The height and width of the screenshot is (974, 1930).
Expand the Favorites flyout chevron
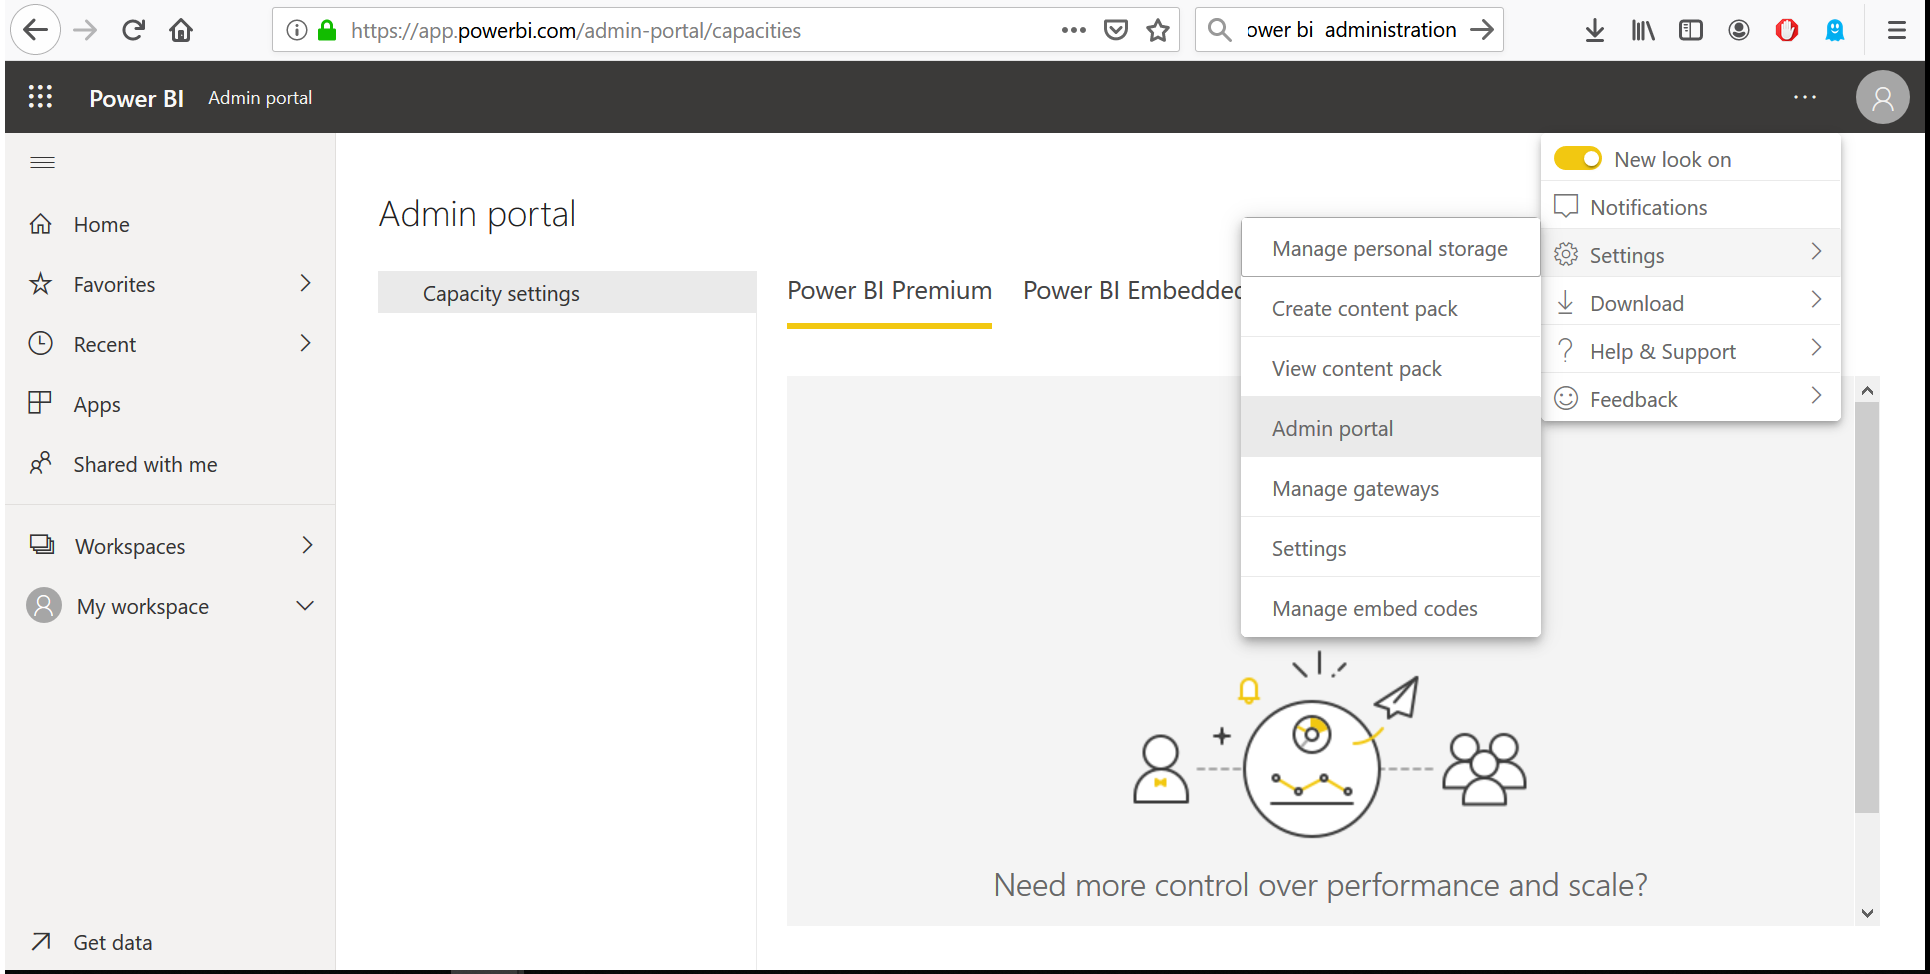coord(306,284)
